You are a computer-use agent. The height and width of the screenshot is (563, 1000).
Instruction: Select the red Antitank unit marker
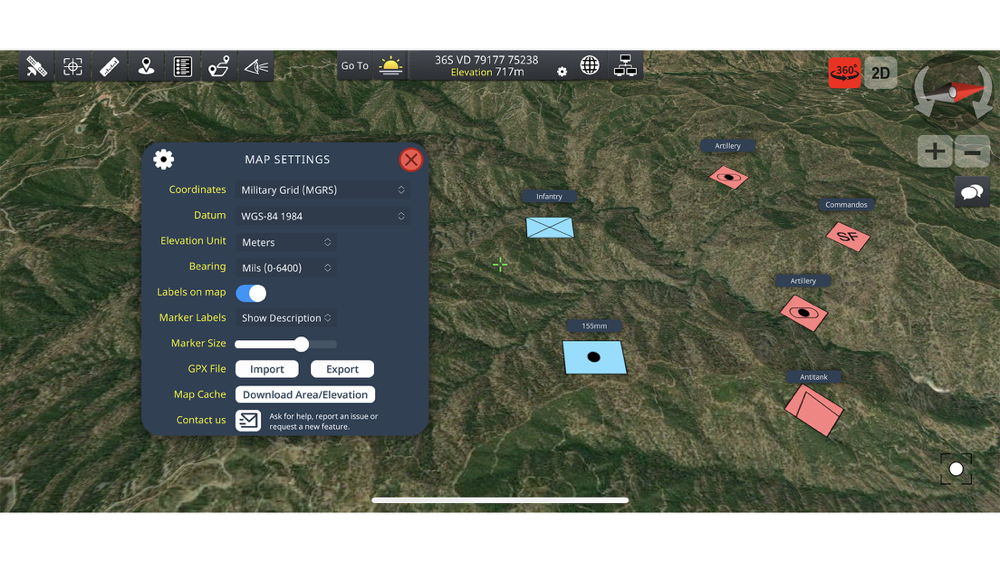tap(814, 411)
